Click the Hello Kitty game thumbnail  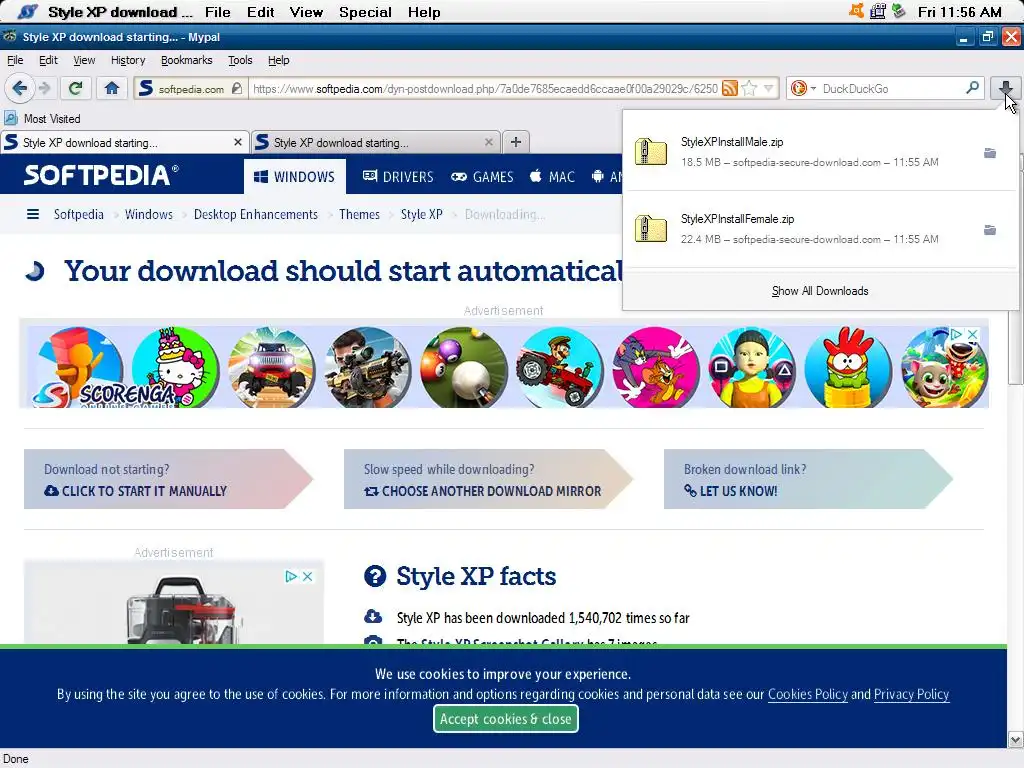(175, 368)
